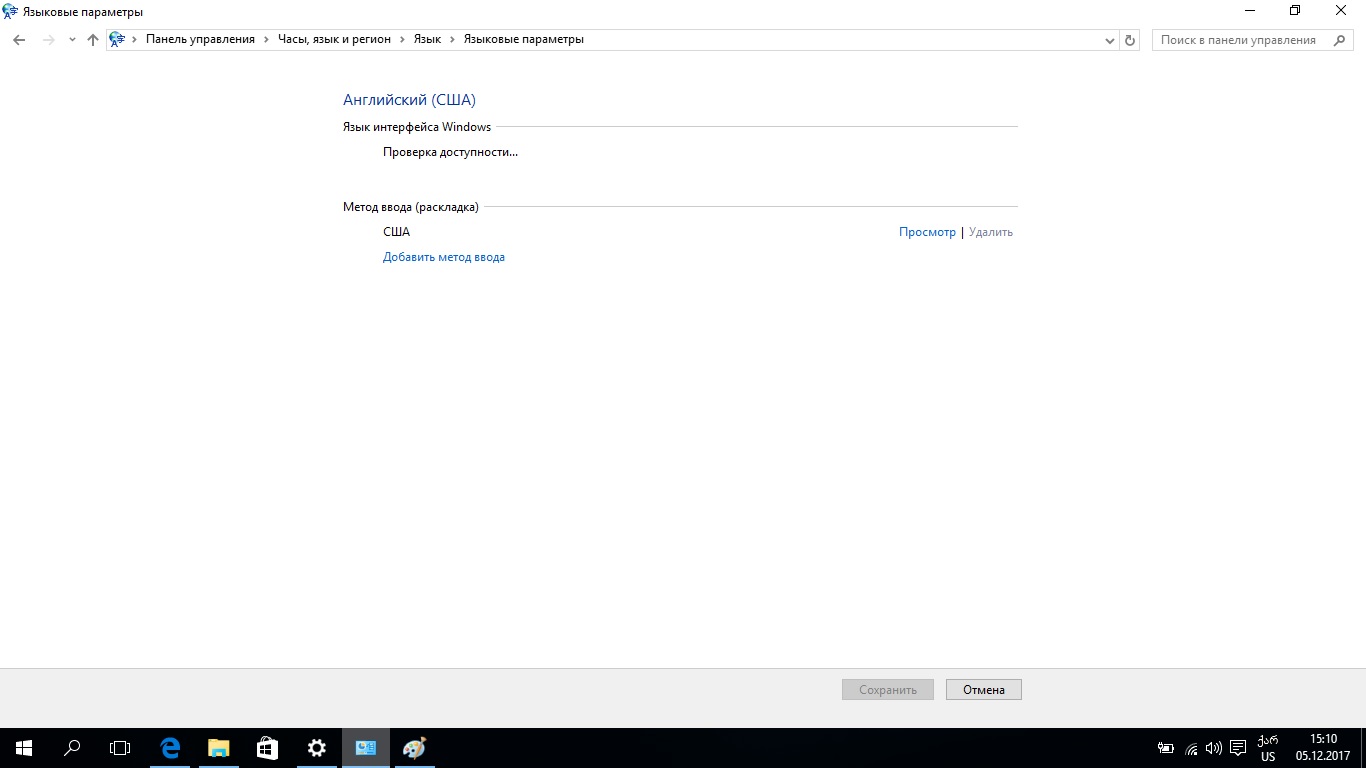Click the Английский (США) heading
Image resolution: width=1366 pixels, height=768 pixels.
click(x=409, y=100)
